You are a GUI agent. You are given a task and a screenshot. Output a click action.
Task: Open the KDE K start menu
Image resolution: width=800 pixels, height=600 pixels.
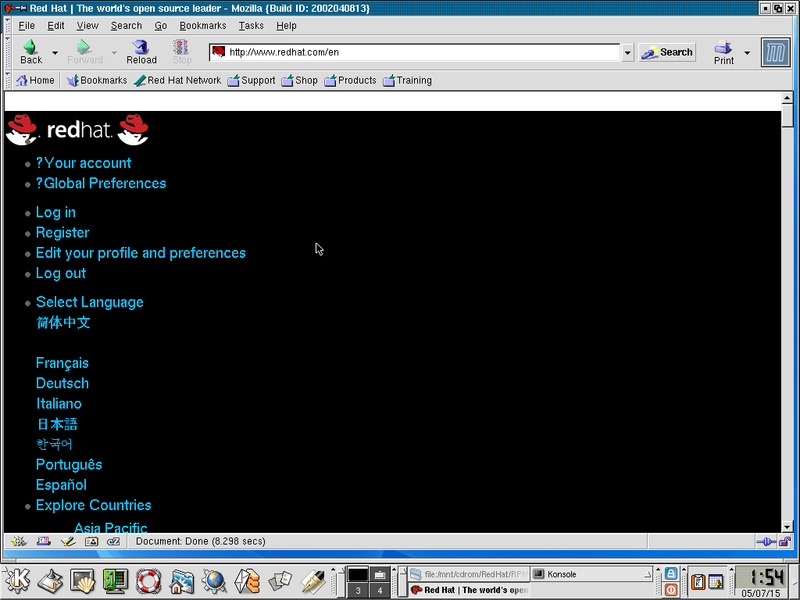17,582
